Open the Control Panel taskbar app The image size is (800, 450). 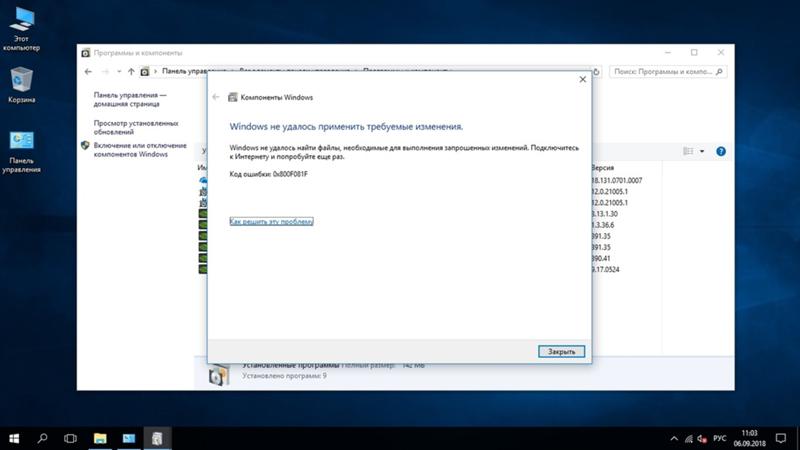pyautogui.click(x=129, y=438)
